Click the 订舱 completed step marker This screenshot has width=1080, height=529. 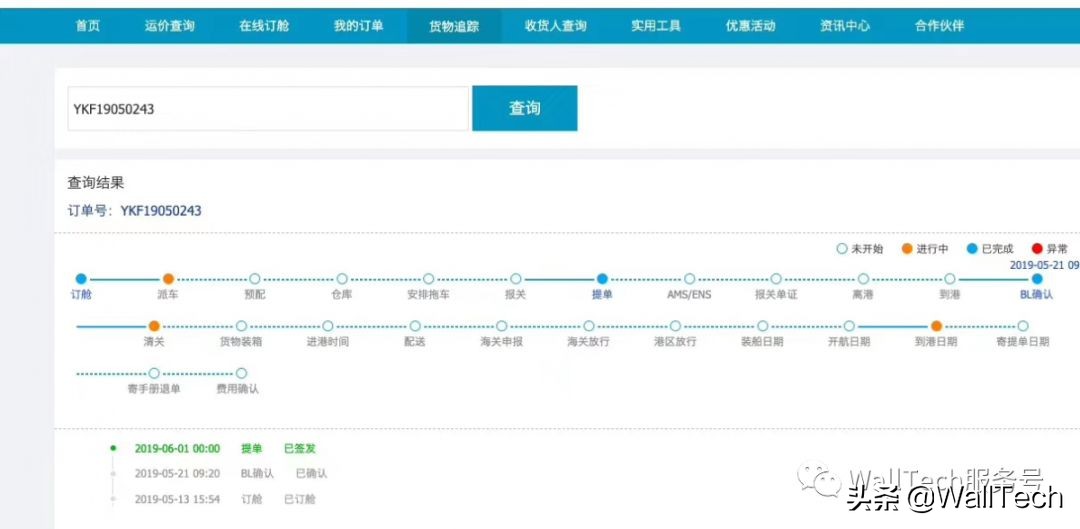click(81, 279)
